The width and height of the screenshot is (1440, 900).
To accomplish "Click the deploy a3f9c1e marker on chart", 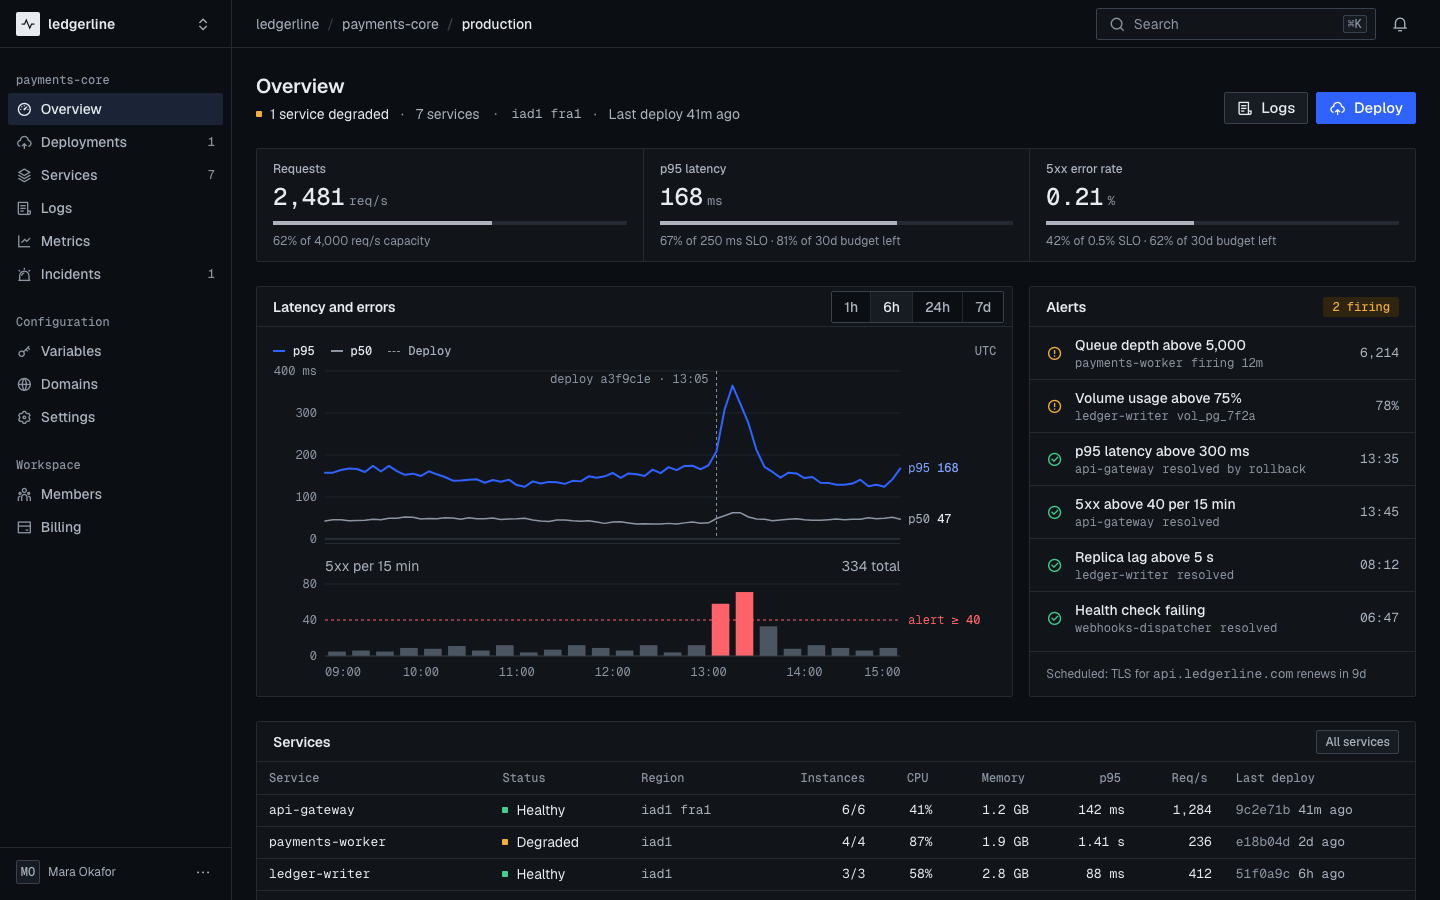I will point(629,379).
